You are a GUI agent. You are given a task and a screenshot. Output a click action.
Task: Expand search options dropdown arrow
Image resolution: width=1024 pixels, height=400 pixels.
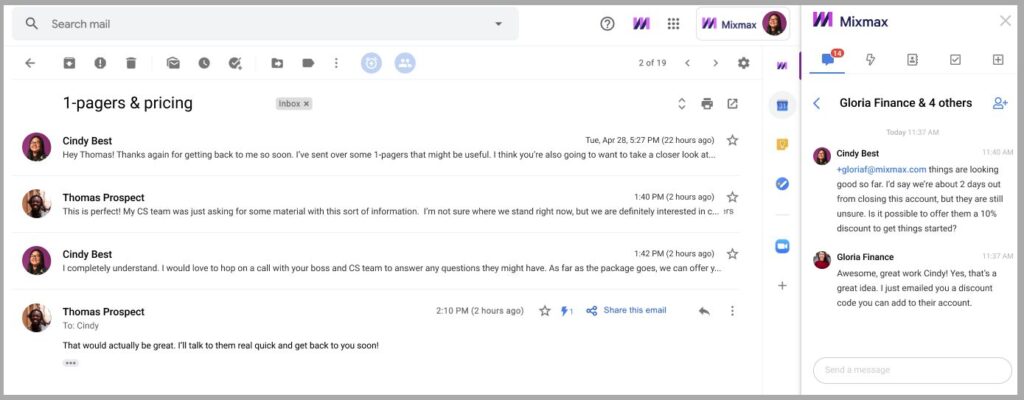[x=498, y=24]
